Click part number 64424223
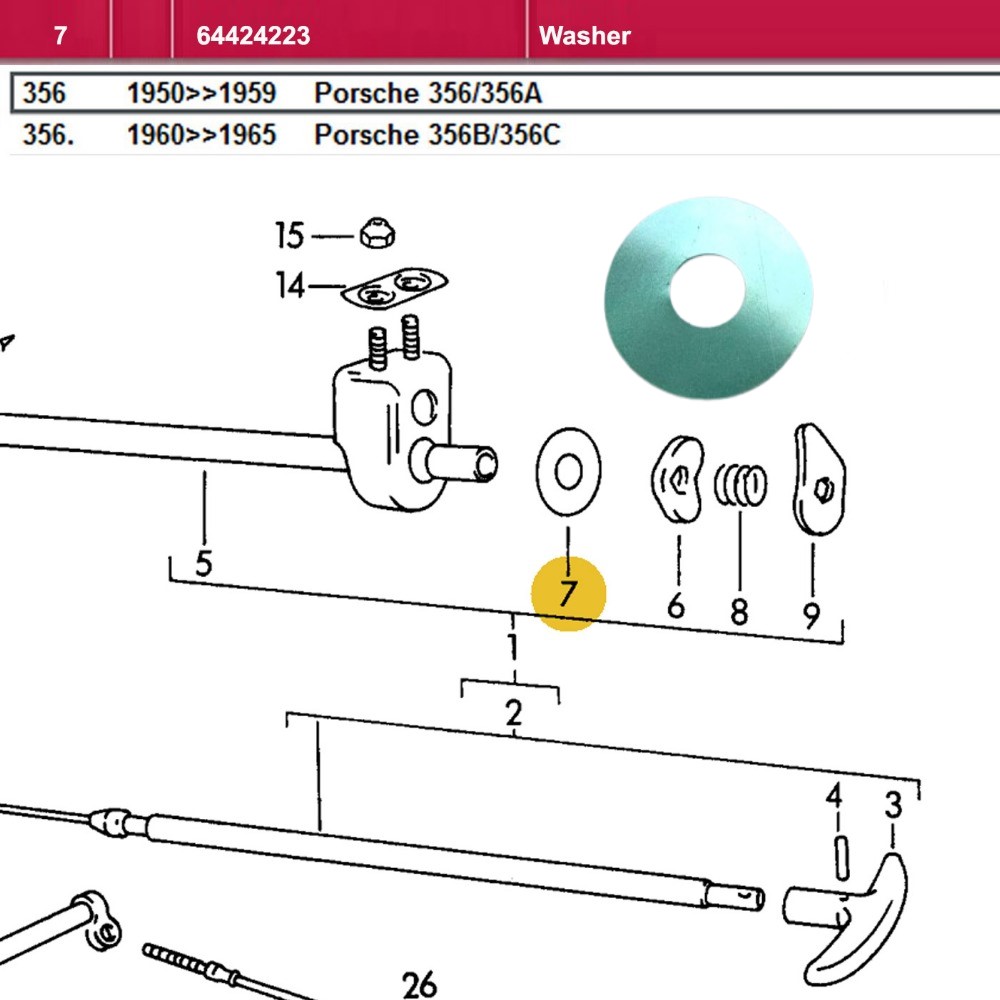 click(x=253, y=36)
